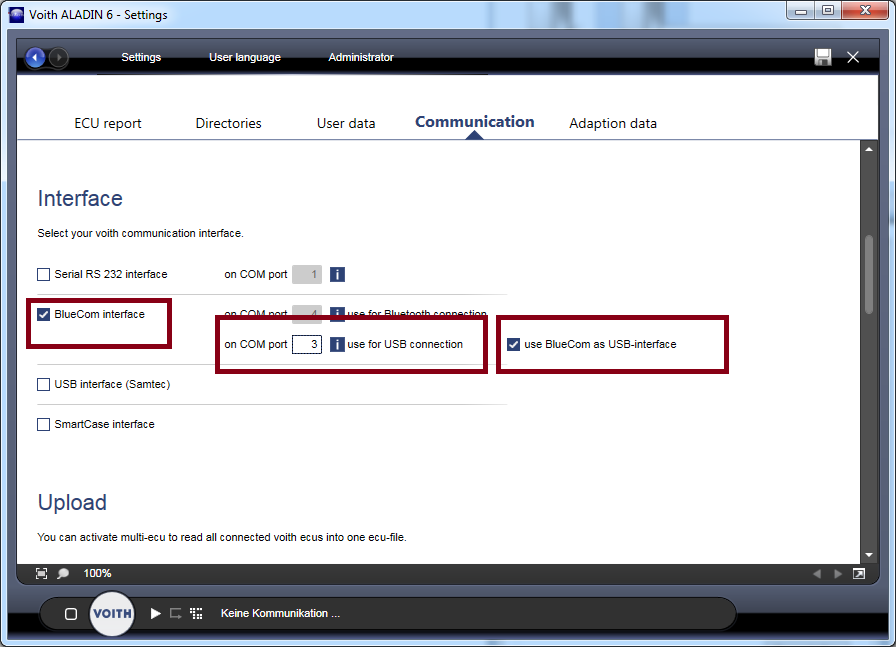Screen dimensions: 896x647
Task: Click the previous page arrow in status bar
Action: coord(817,574)
